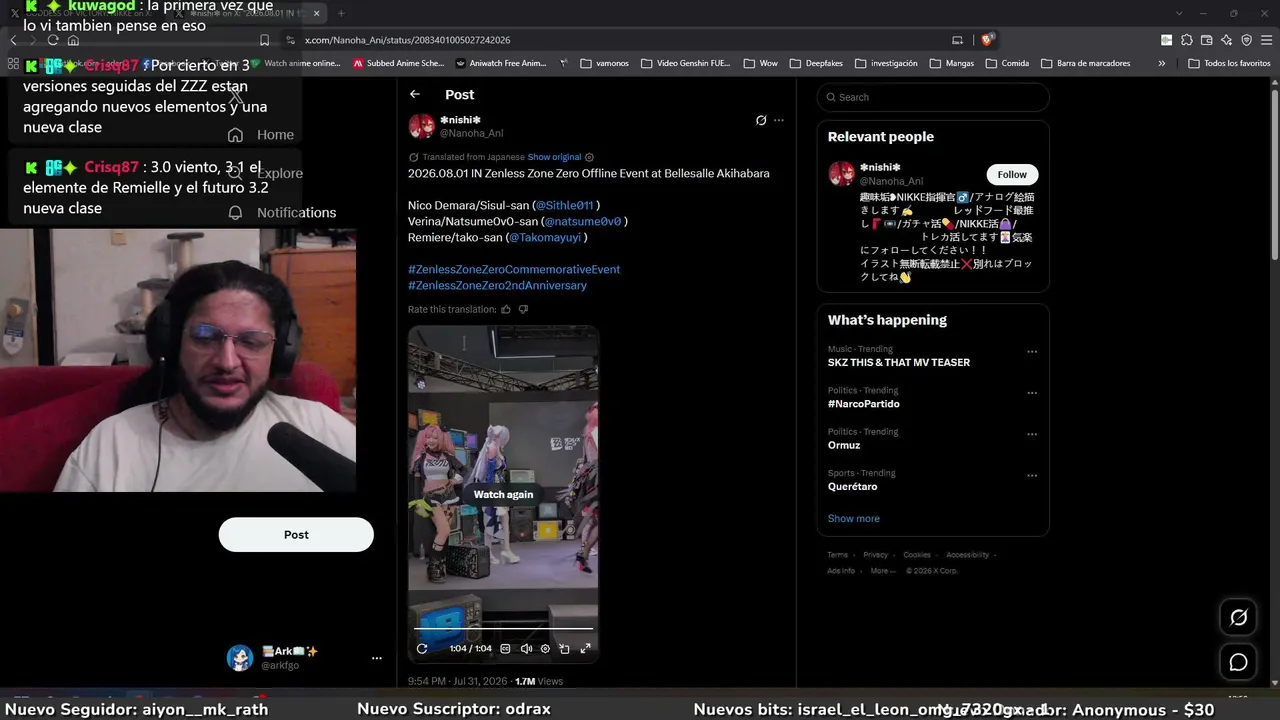The height and width of the screenshot is (720, 1280).
Task: Open Ads info footer link
Action: 841,571
